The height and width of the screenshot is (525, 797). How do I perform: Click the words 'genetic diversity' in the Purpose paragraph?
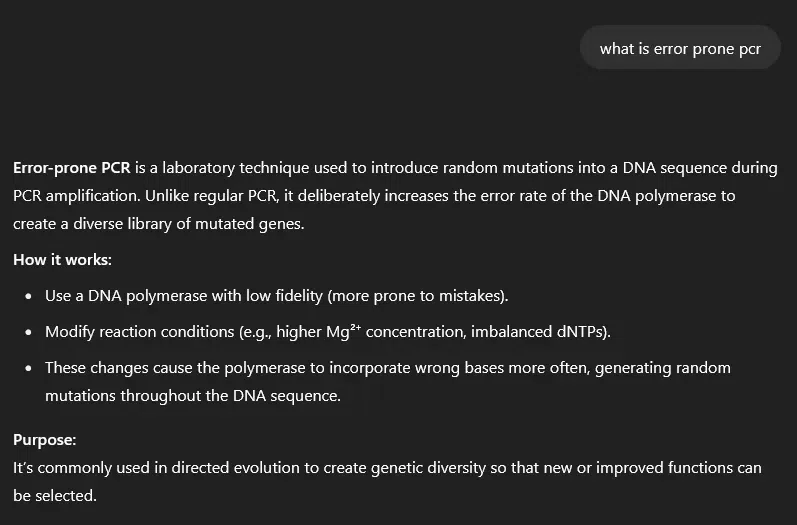point(428,468)
